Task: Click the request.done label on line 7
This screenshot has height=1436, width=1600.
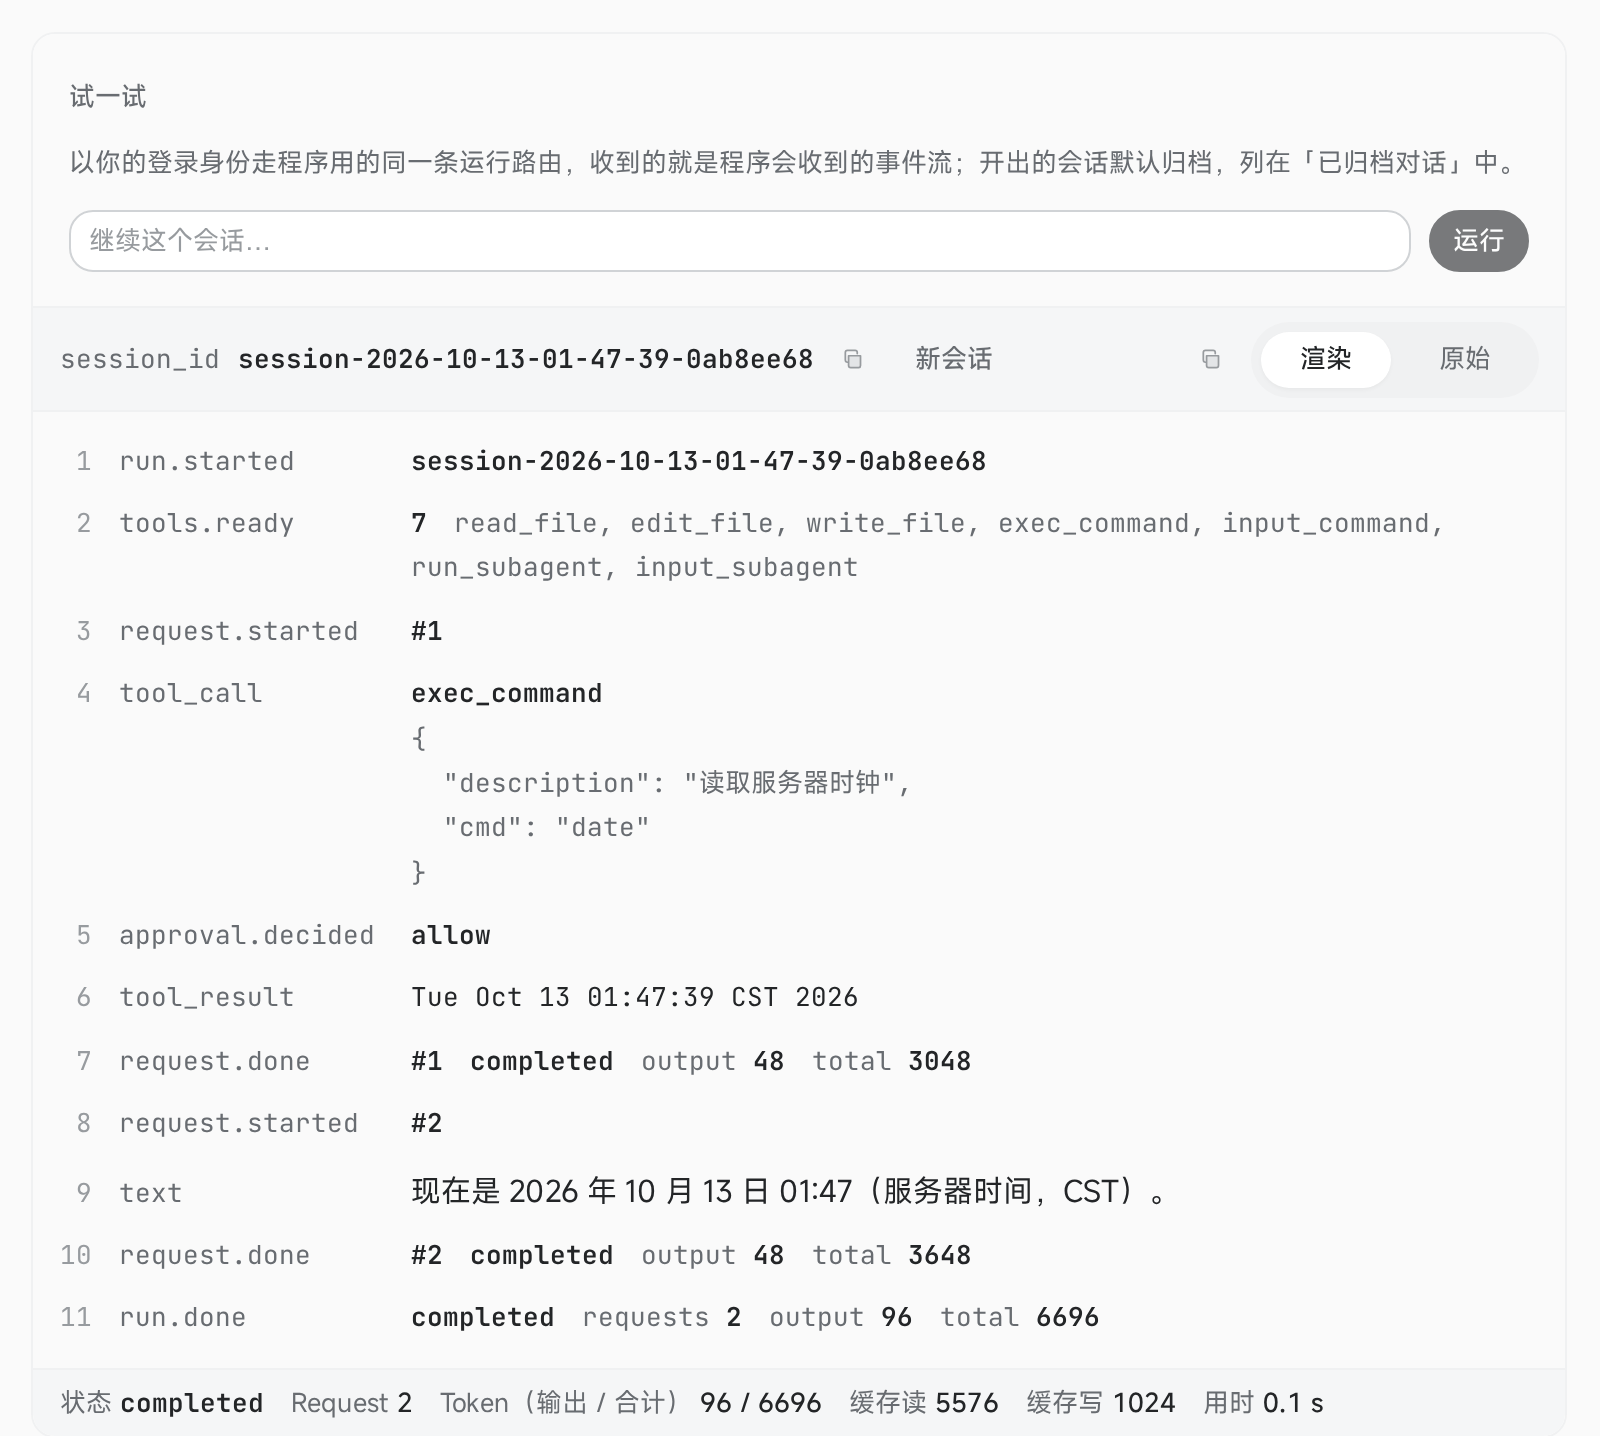Action: (x=214, y=1061)
